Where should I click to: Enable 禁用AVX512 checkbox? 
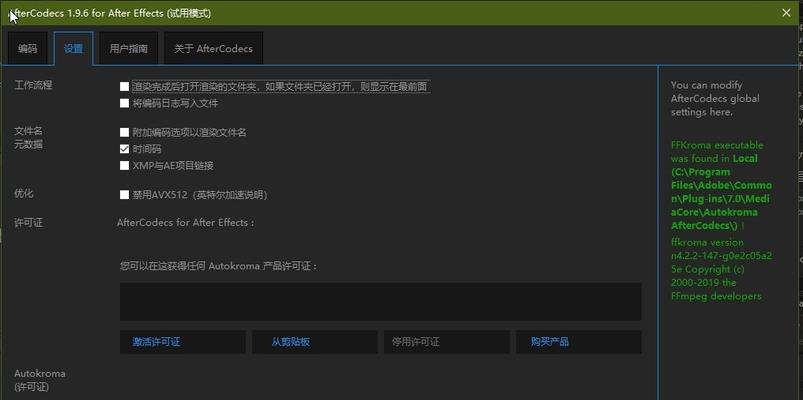click(124, 195)
